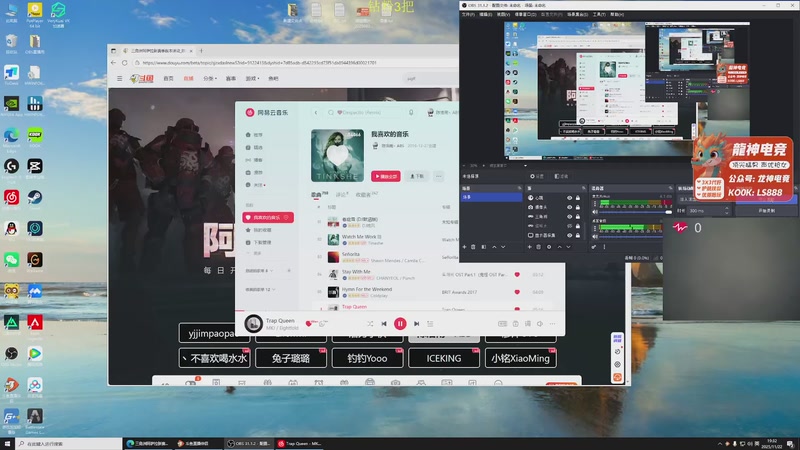Open the OBS mixer three-dot menu
This screenshot has height=450, width=800.
pos(604,247)
